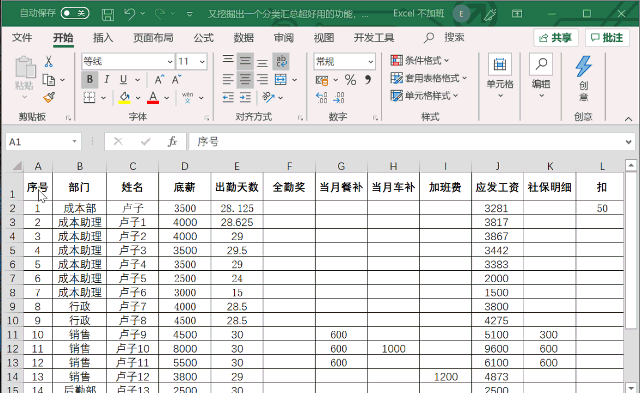Viewport: 640px width, 393px height.
Task: Expand the formula bar
Action: pos(629,142)
